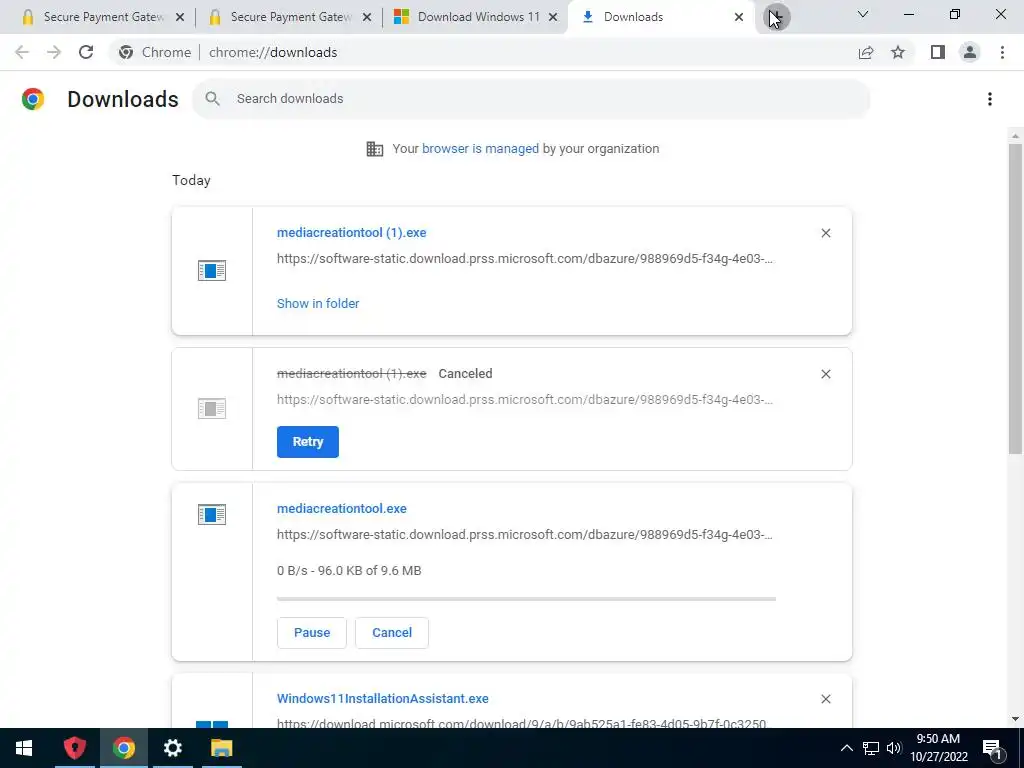1024x768 pixels.
Task: Close the Download Windows 11 tab
Action: (x=553, y=17)
